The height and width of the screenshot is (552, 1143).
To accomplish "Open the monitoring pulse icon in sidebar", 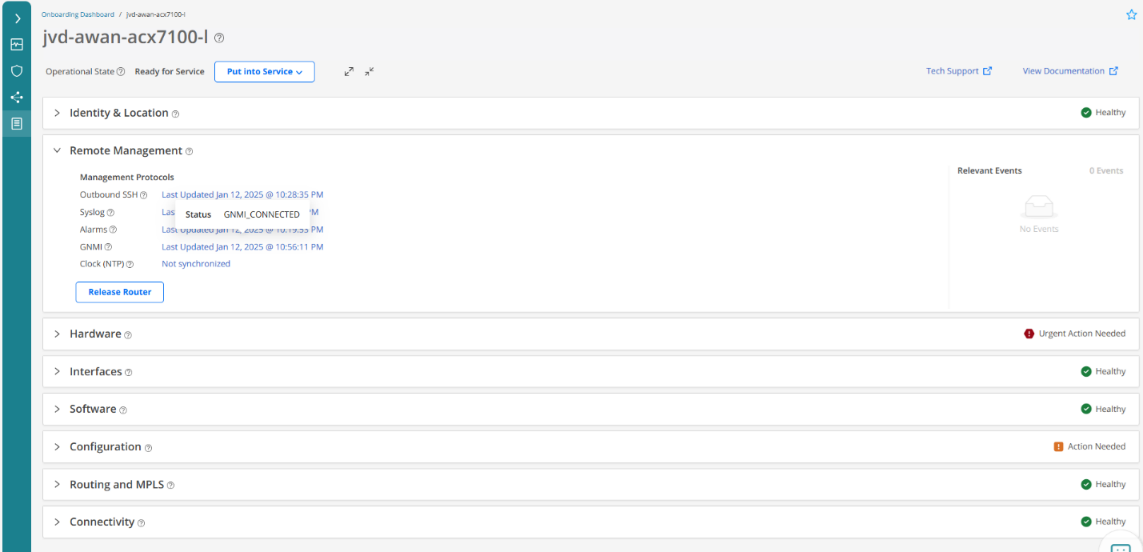I will tap(17, 44).
